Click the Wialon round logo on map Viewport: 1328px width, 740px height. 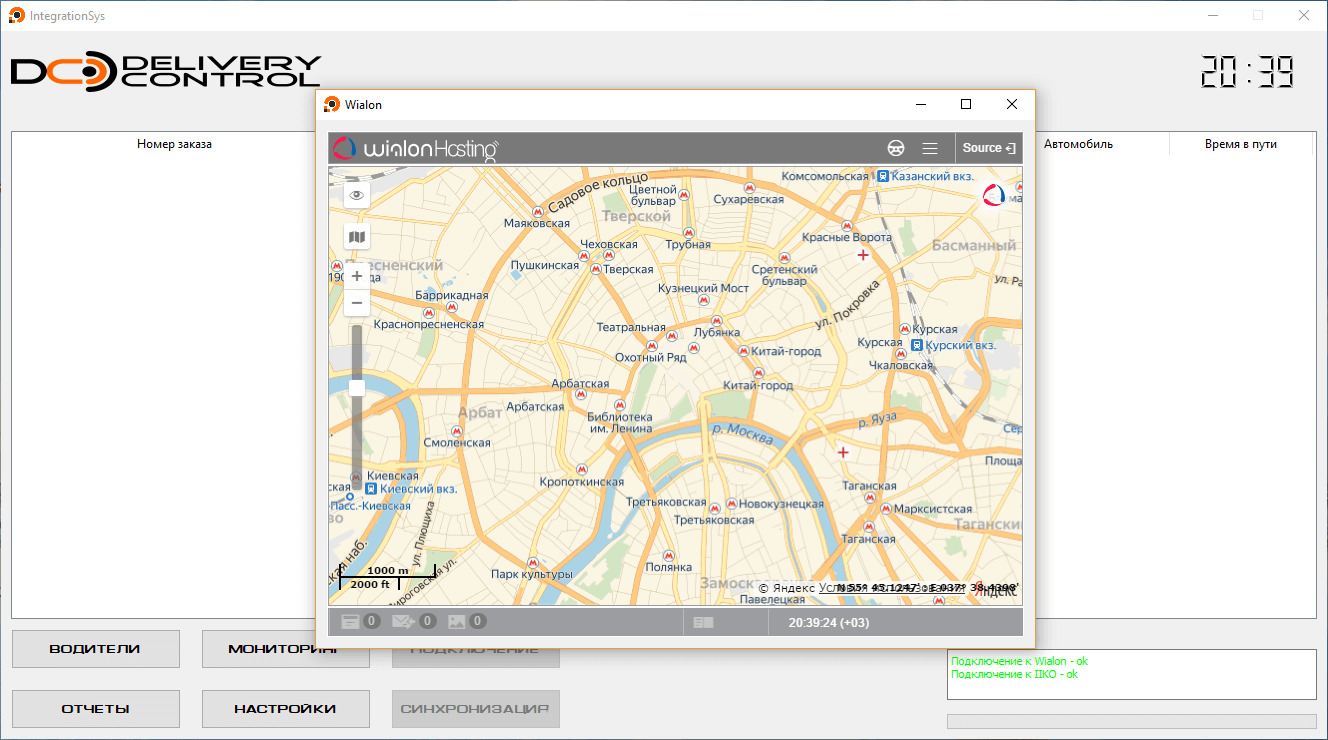pos(994,195)
